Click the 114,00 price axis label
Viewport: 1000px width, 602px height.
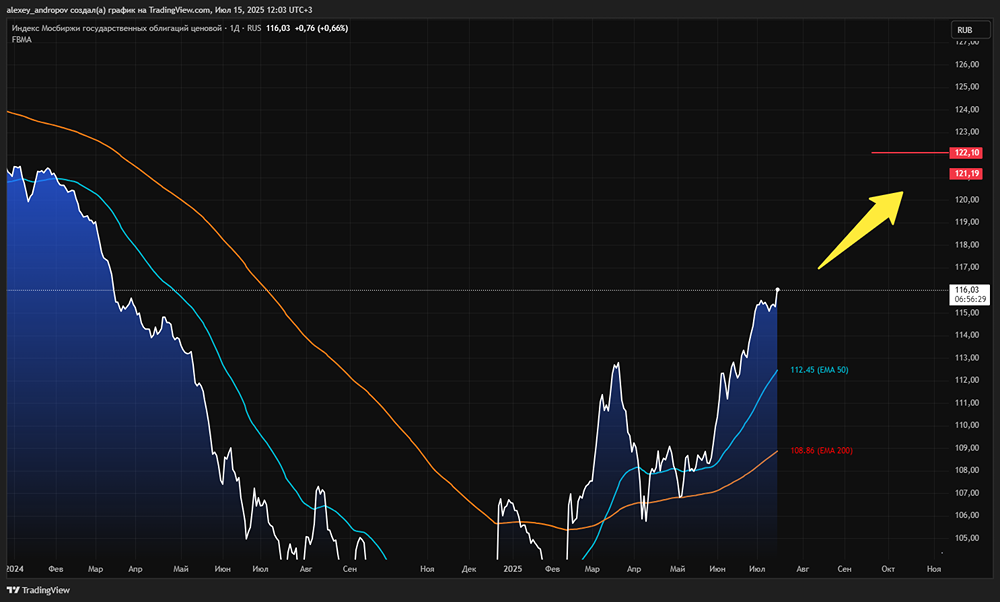pos(967,335)
